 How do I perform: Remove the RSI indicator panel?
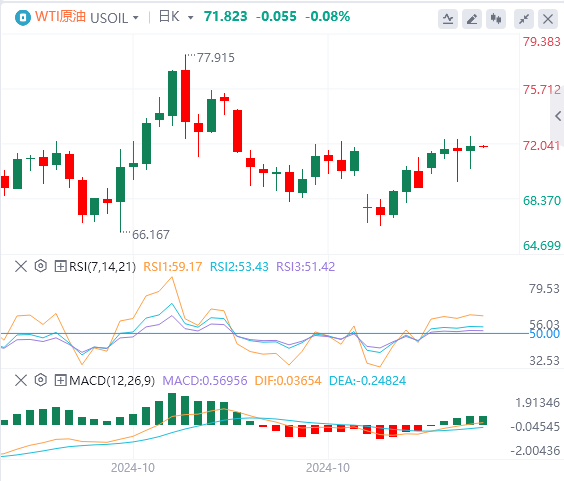[x=21, y=267]
